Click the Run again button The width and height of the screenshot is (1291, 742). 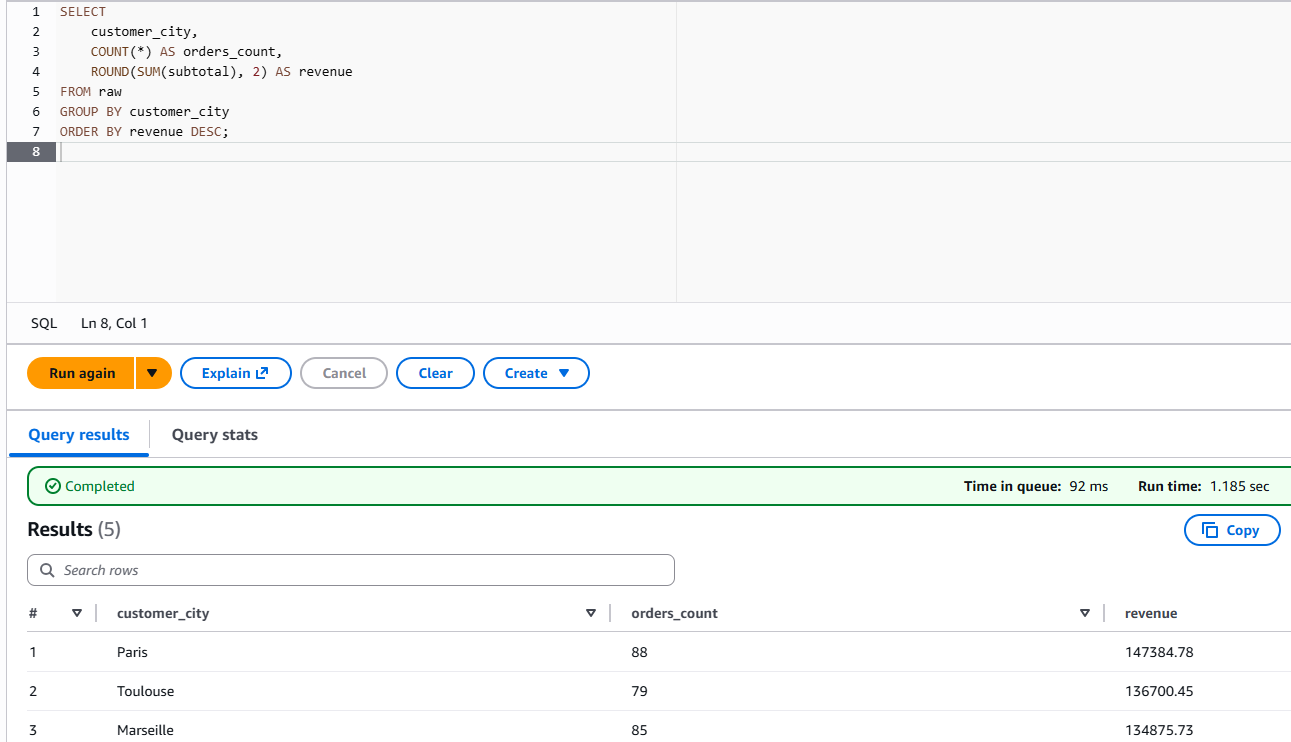pos(81,373)
